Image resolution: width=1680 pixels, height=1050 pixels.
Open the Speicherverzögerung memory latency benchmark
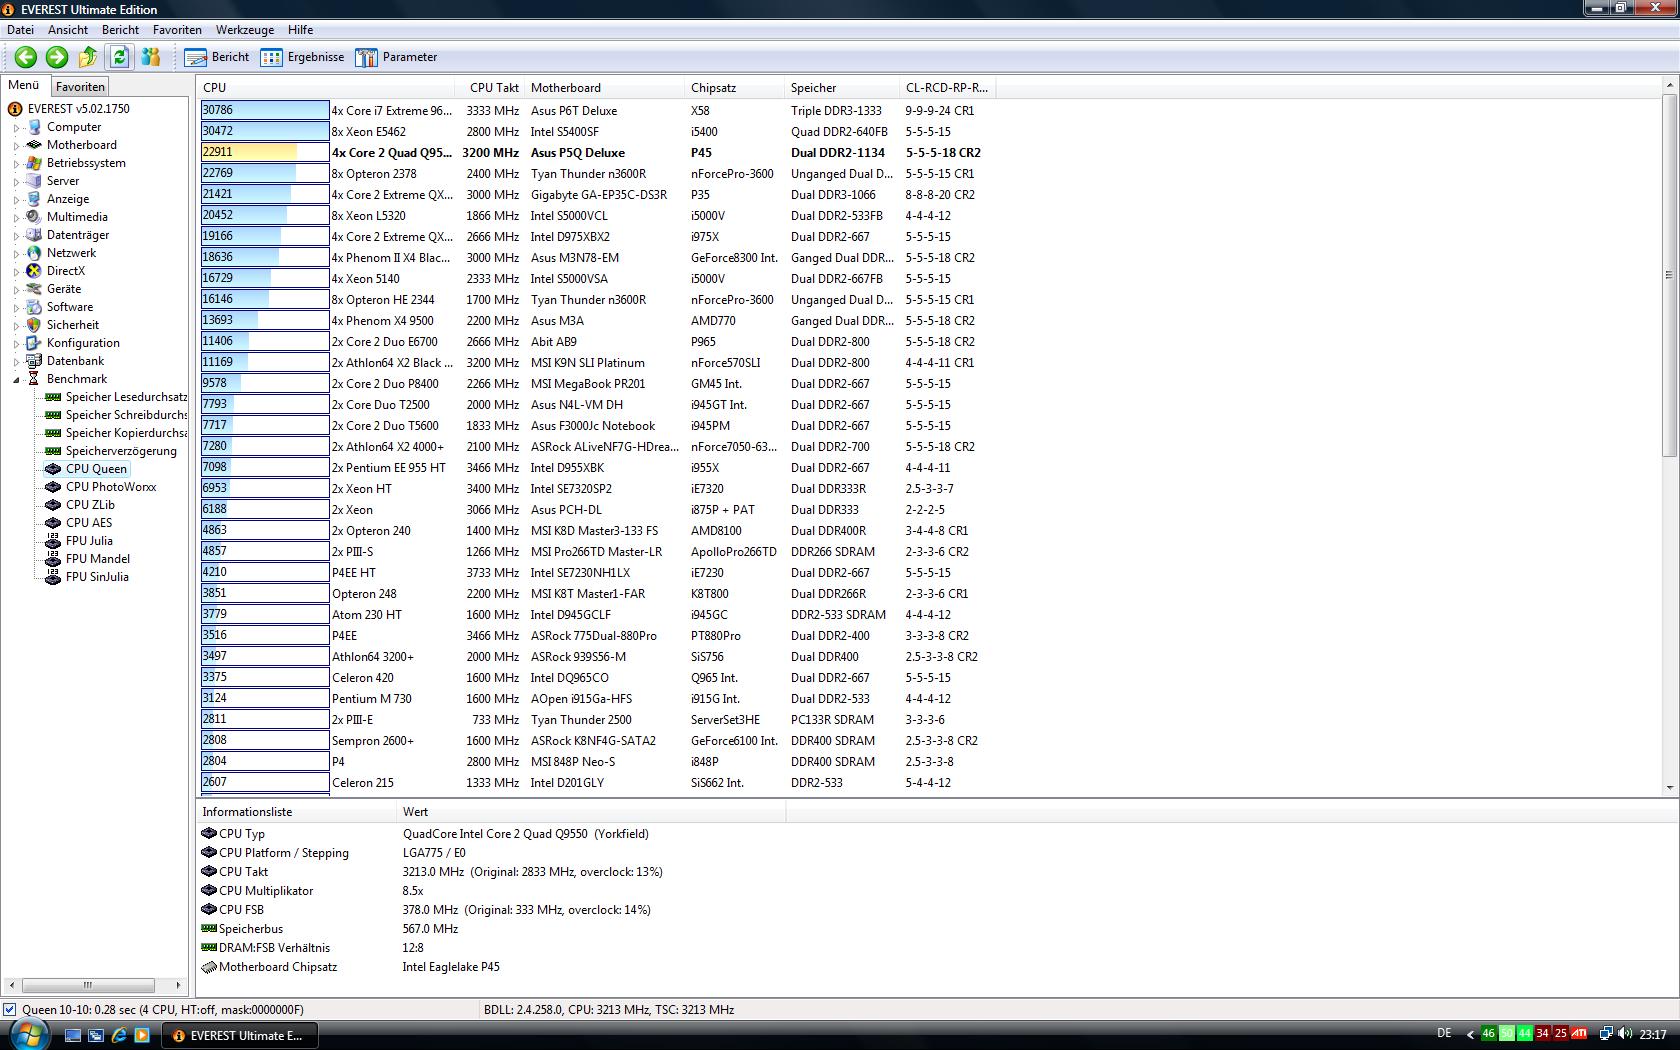click(120, 451)
